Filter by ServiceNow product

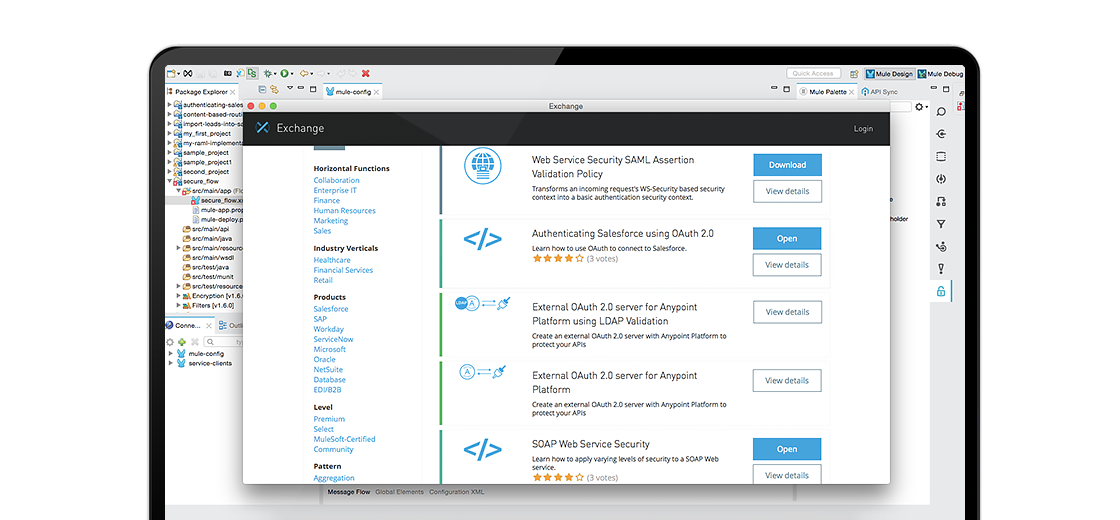(333, 339)
